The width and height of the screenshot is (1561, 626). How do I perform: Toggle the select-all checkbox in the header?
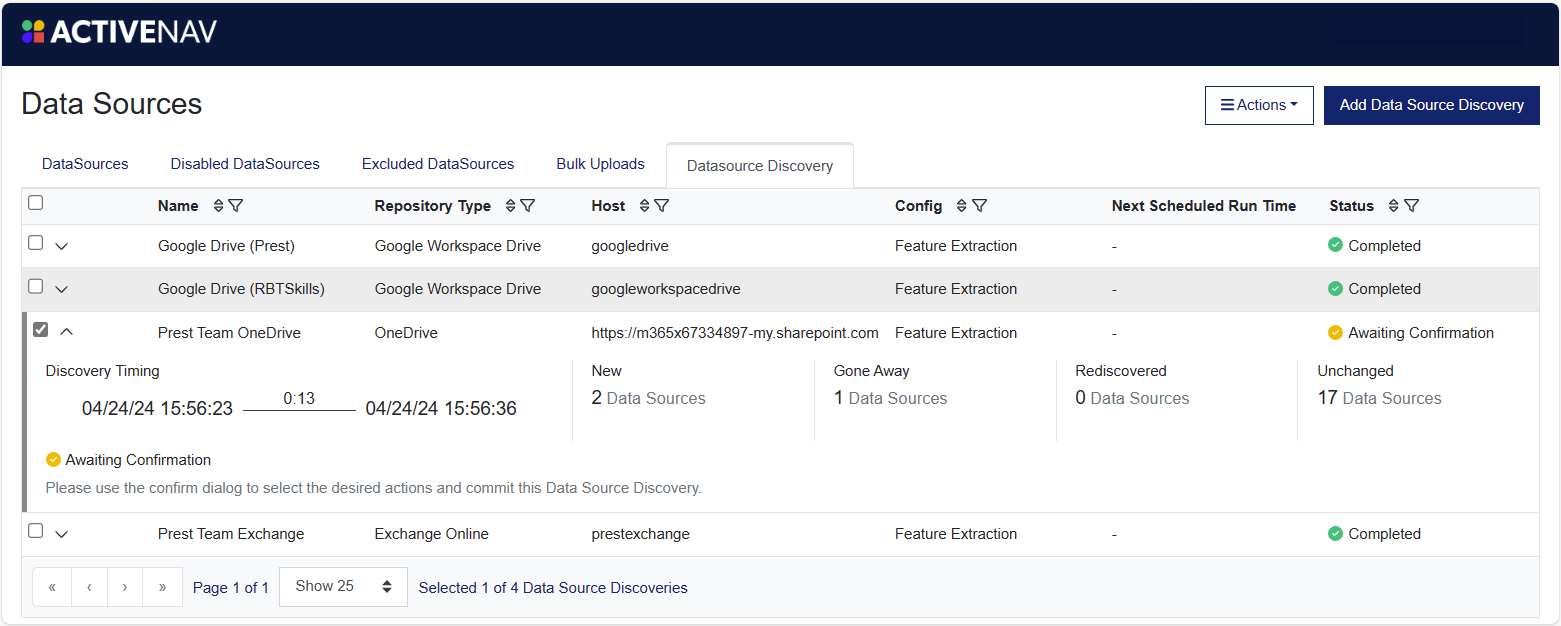point(36,203)
